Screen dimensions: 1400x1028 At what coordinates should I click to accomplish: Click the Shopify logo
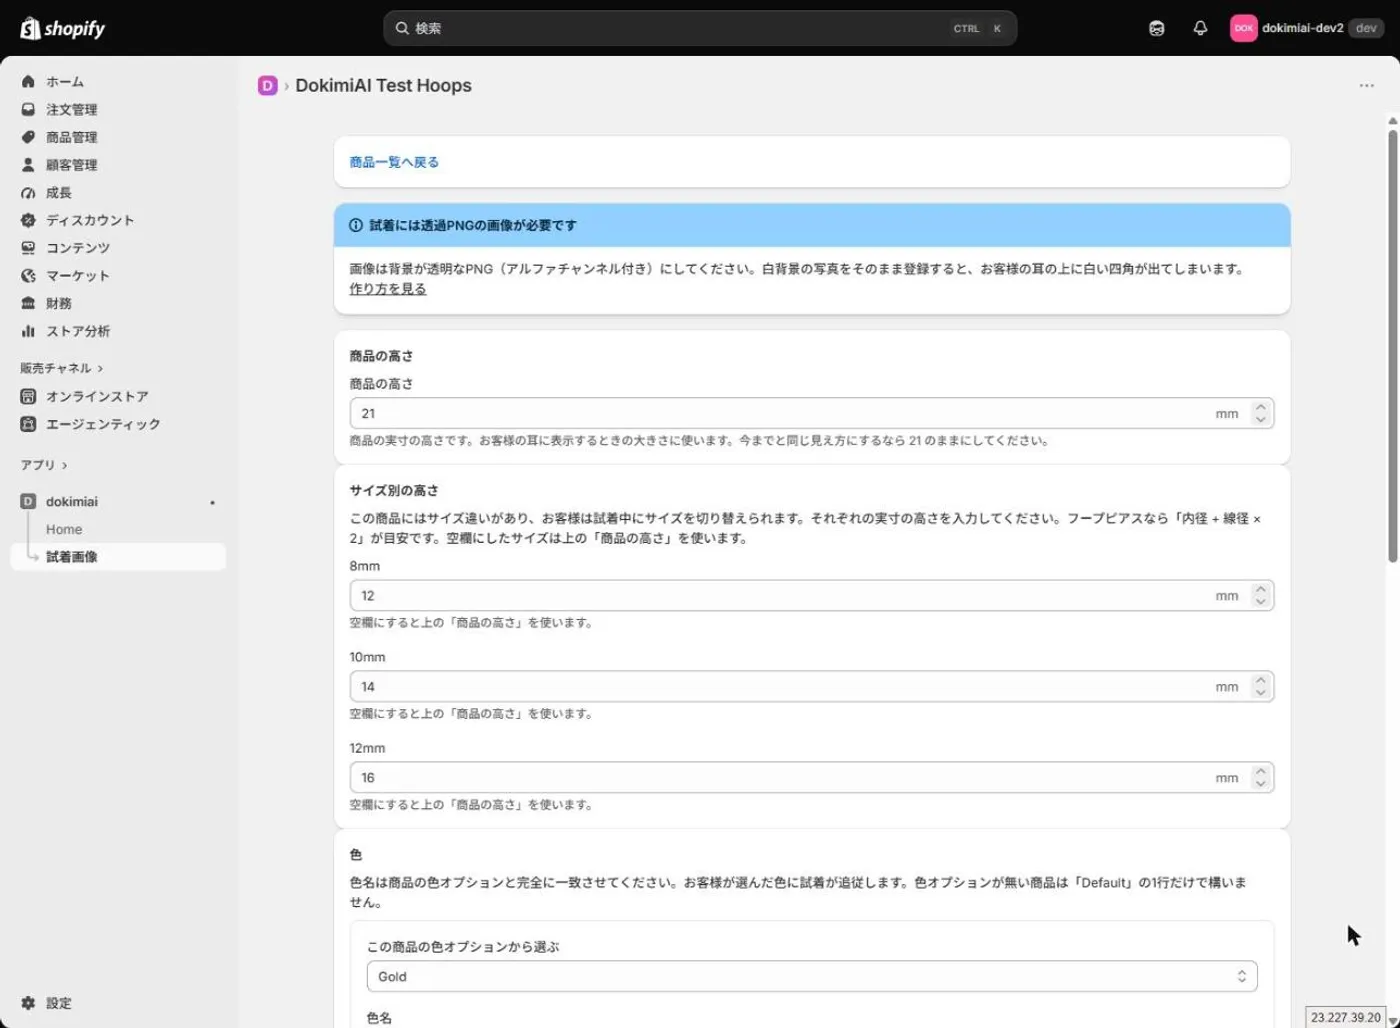click(x=62, y=28)
